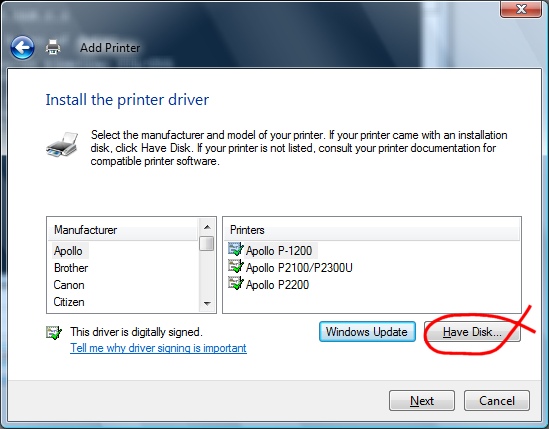Open the driver signing importance link
The height and width of the screenshot is (429, 549).
tap(158, 348)
